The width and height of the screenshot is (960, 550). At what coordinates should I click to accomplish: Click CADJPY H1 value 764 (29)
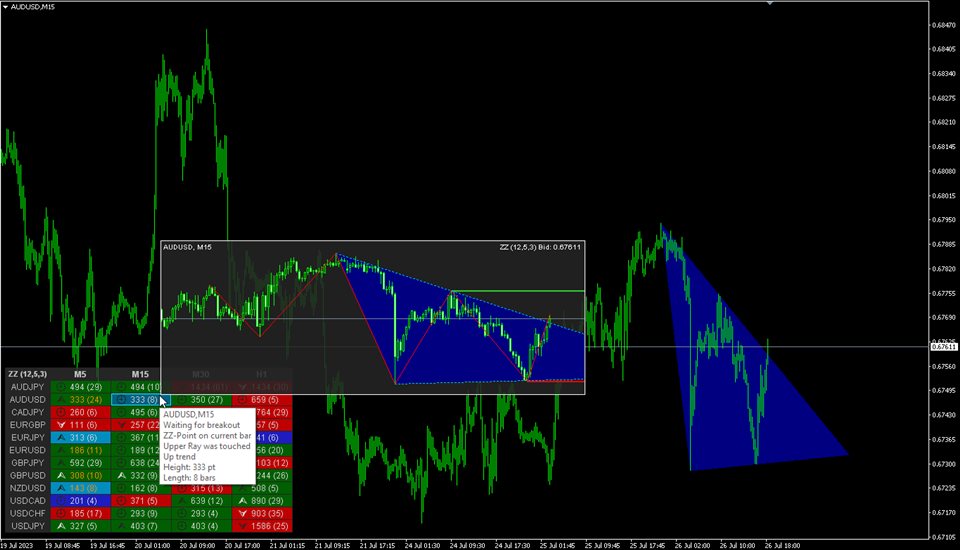pyautogui.click(x=272, y=412)
